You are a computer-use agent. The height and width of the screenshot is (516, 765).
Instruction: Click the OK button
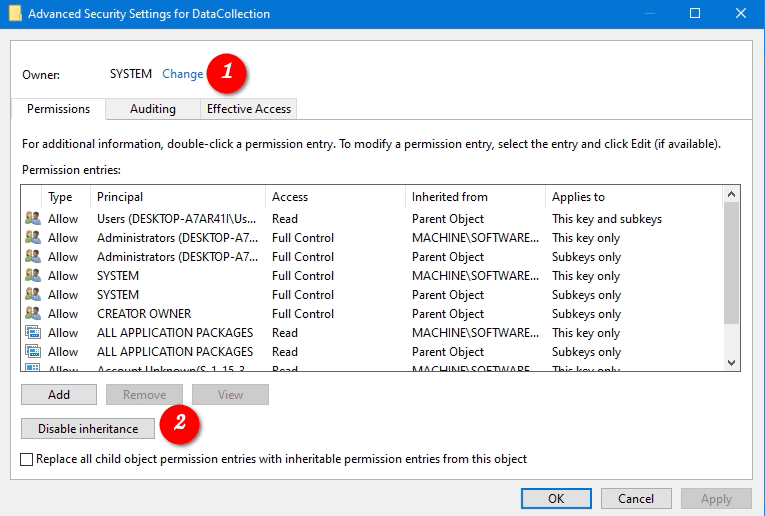tap(556, 498)
